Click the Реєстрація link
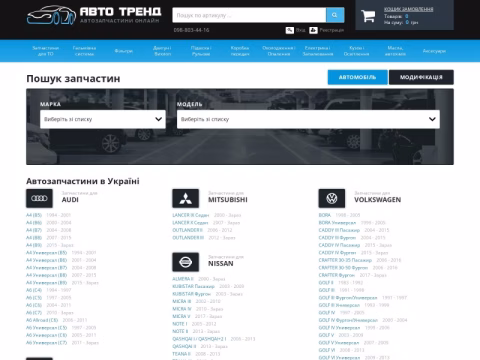The image size is (480, 360). tap(332, 30)
